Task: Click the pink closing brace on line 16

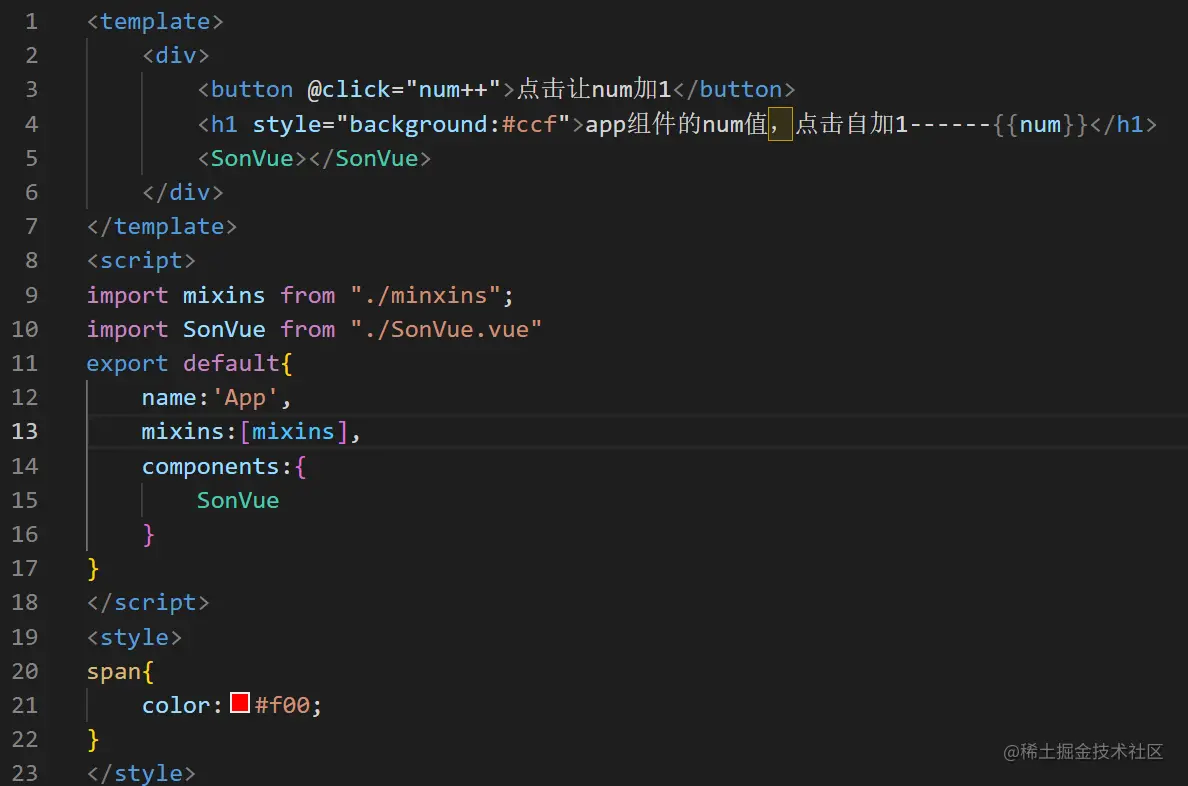Action: [148, 534]
